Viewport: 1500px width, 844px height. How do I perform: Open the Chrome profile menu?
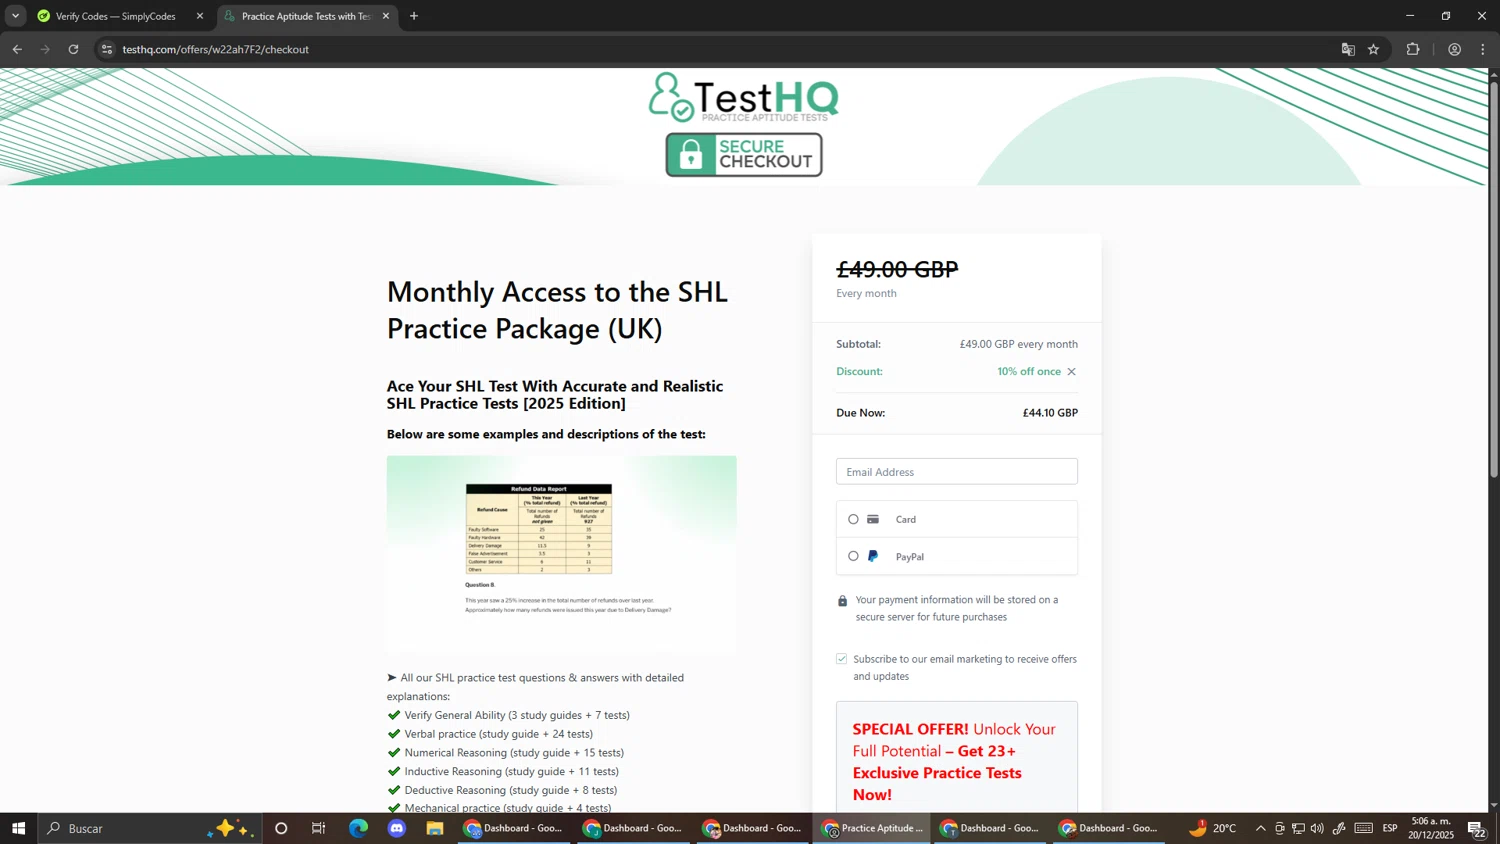click(x=1455, y=49)
